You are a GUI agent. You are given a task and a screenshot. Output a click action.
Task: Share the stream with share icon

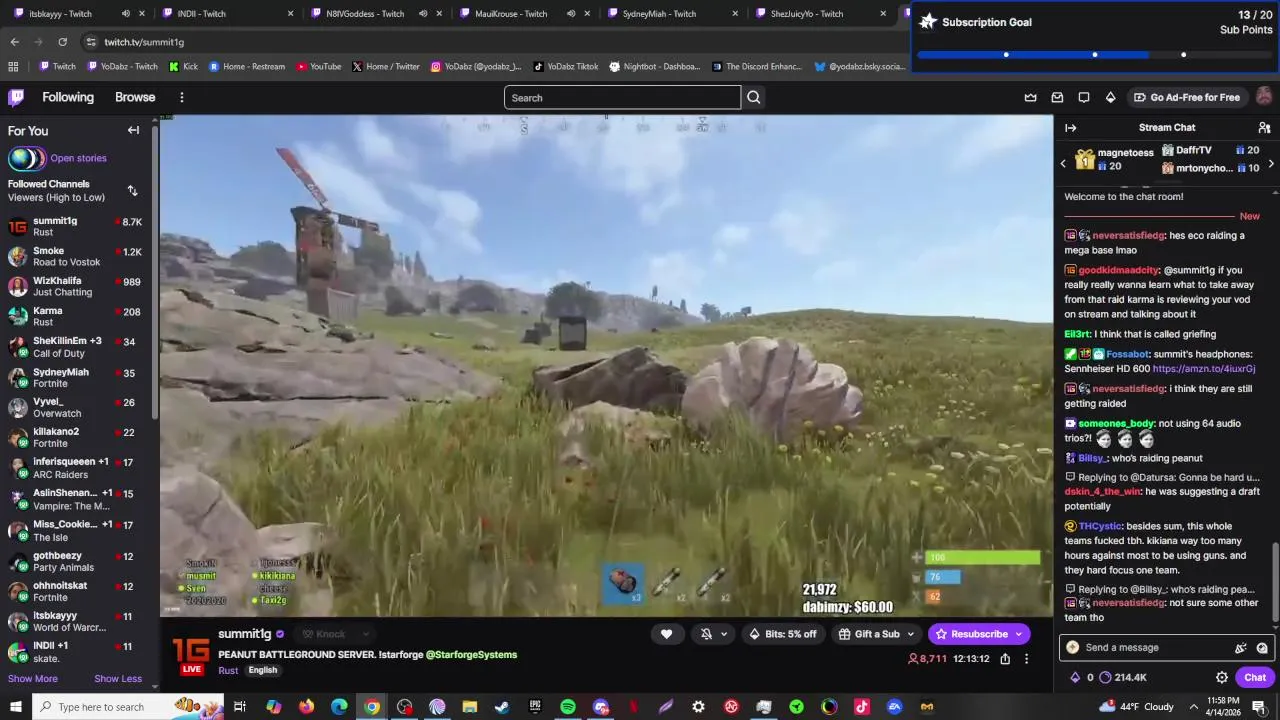click(1005, 658)
